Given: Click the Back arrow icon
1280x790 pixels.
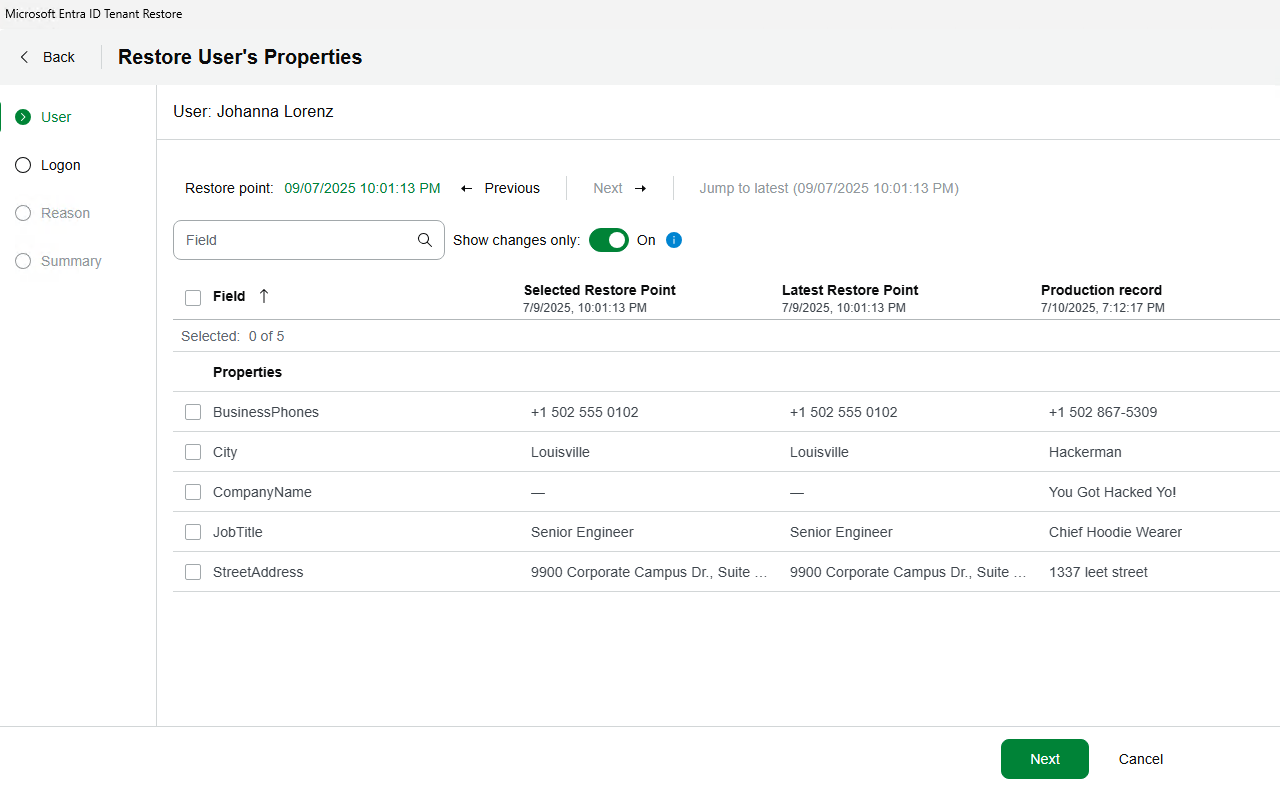Looking at the screenshot, I should pyautogui.click(x=24, y=57).
